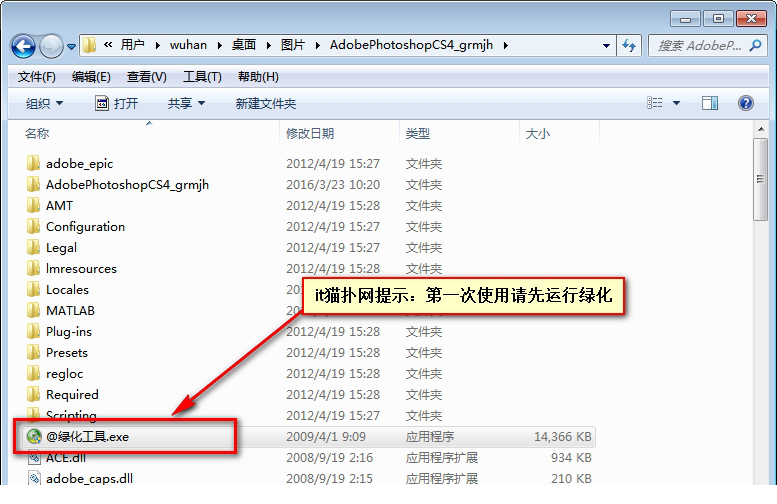Navigate to 图片 in breadcrumb
The width and height of the screenshot is (777, 504).
(293, 45)
